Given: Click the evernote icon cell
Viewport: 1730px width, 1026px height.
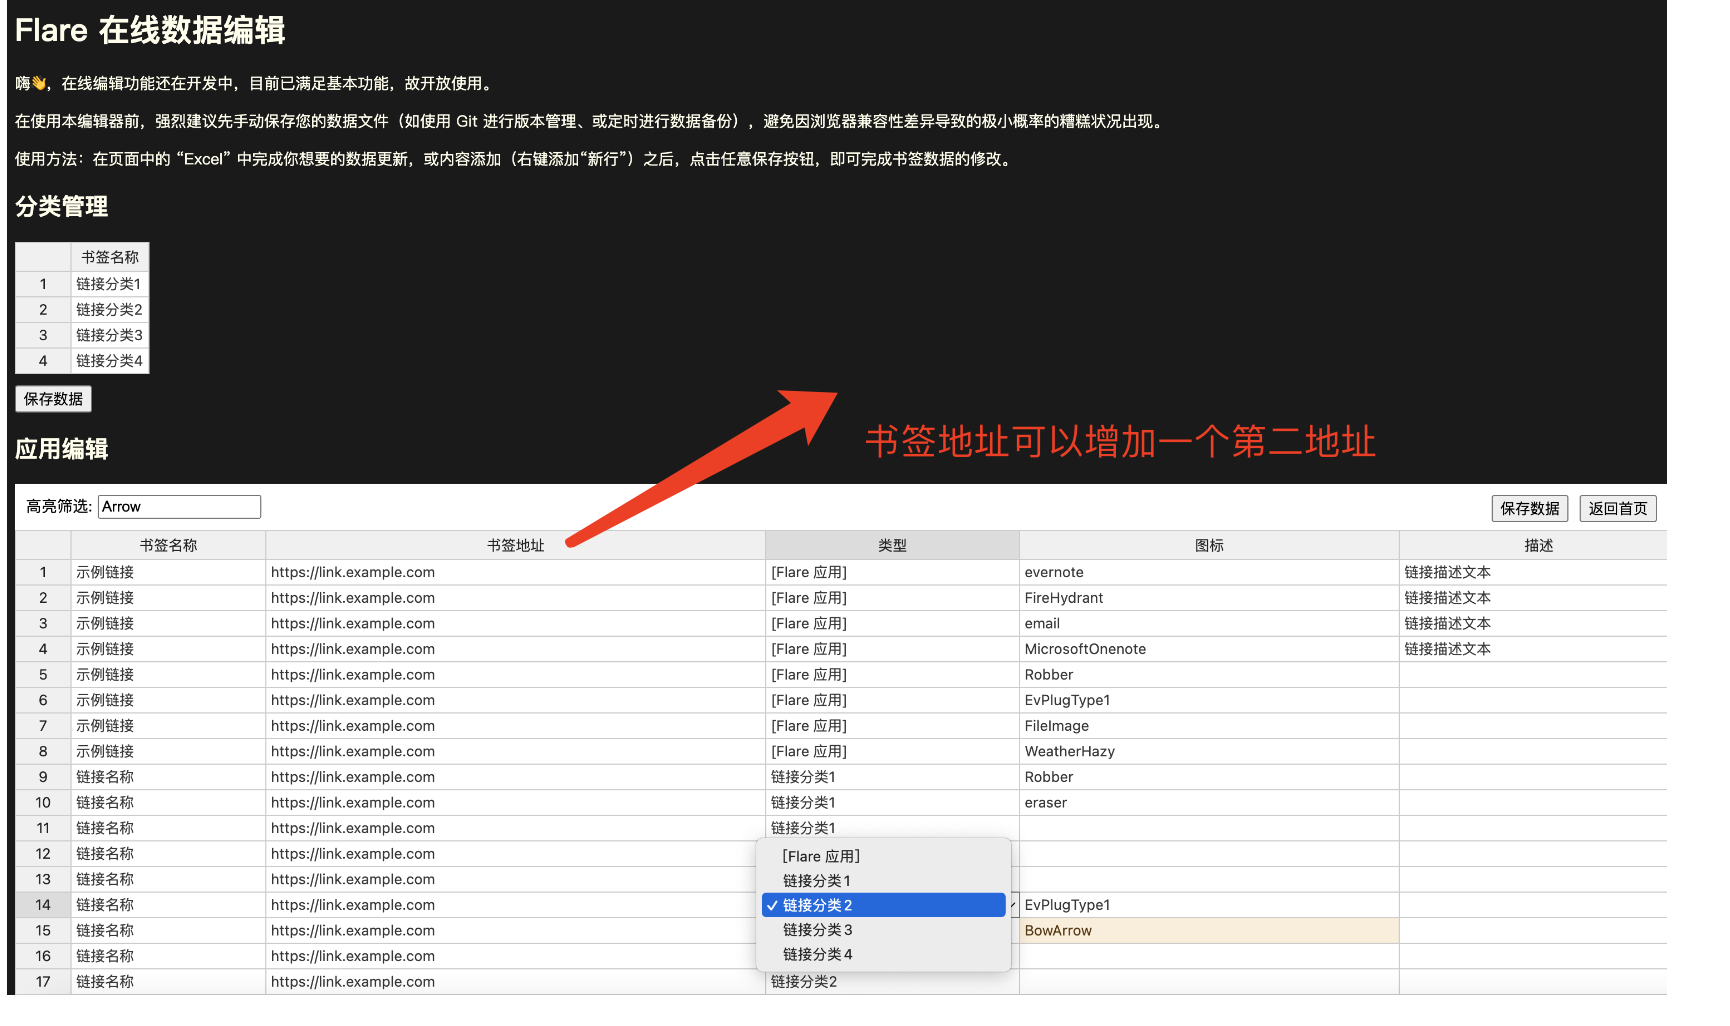Looking at the screenshot, I should tap(1209, 572).
